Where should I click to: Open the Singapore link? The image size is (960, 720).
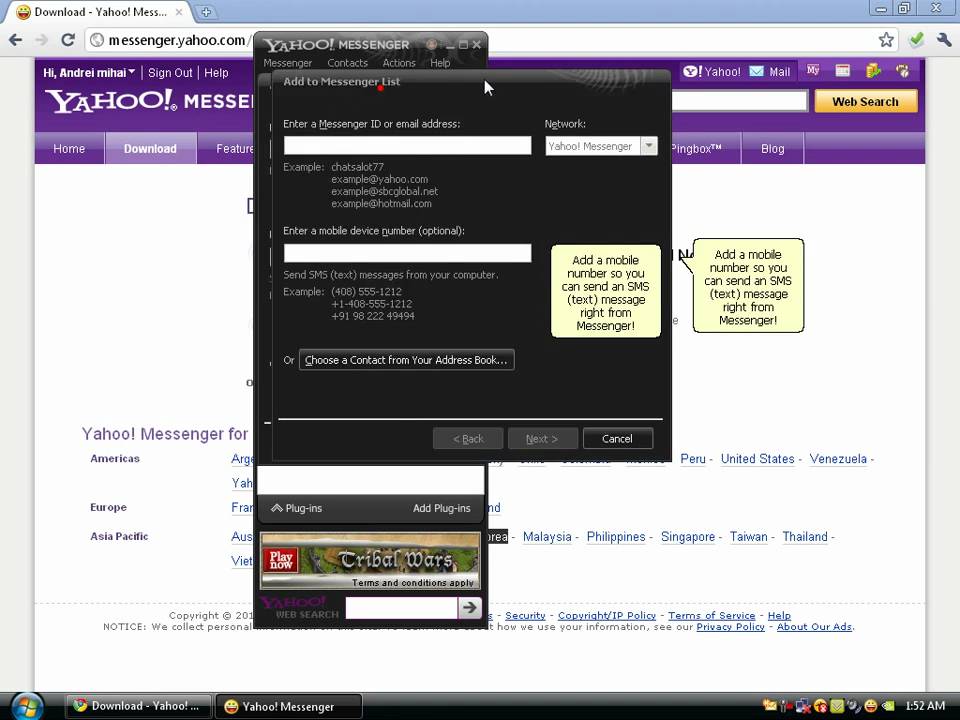[688, 537]
